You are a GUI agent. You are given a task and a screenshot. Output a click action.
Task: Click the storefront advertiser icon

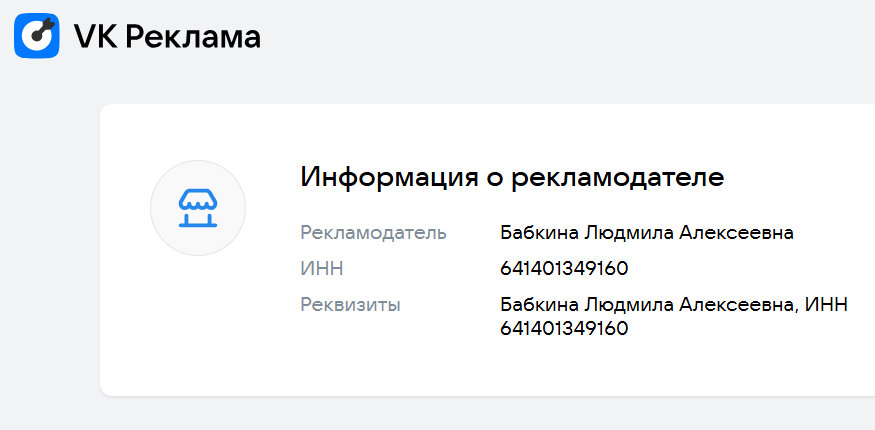(x=198, y=208)
